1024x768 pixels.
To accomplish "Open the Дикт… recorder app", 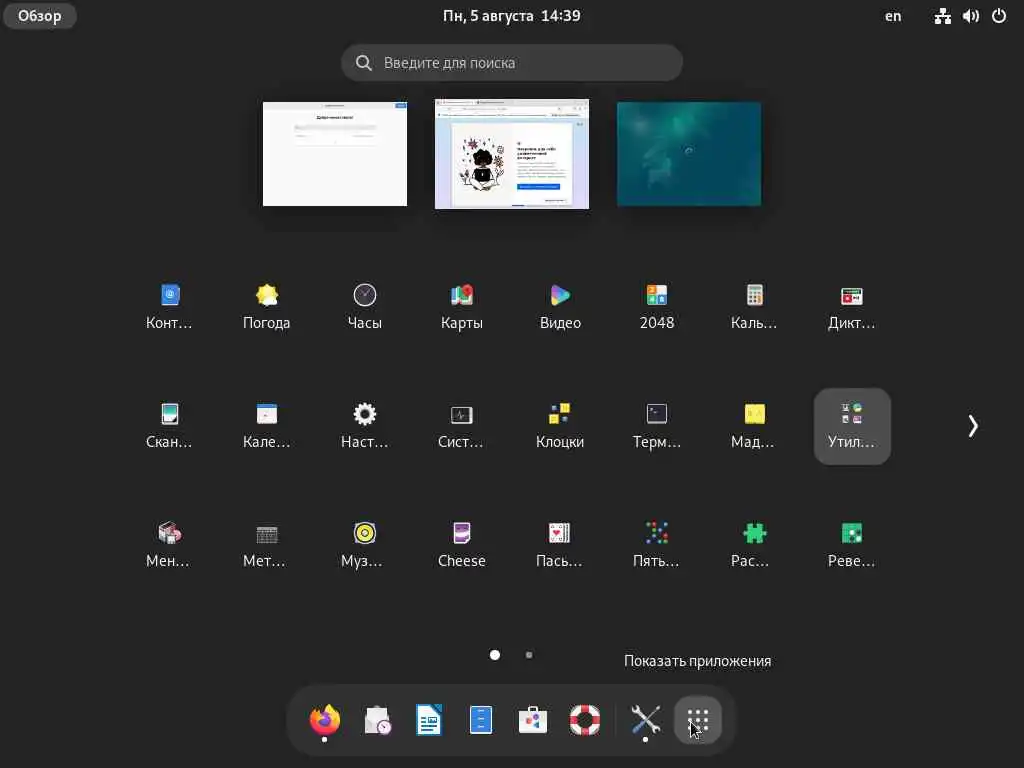I will 852,306.
